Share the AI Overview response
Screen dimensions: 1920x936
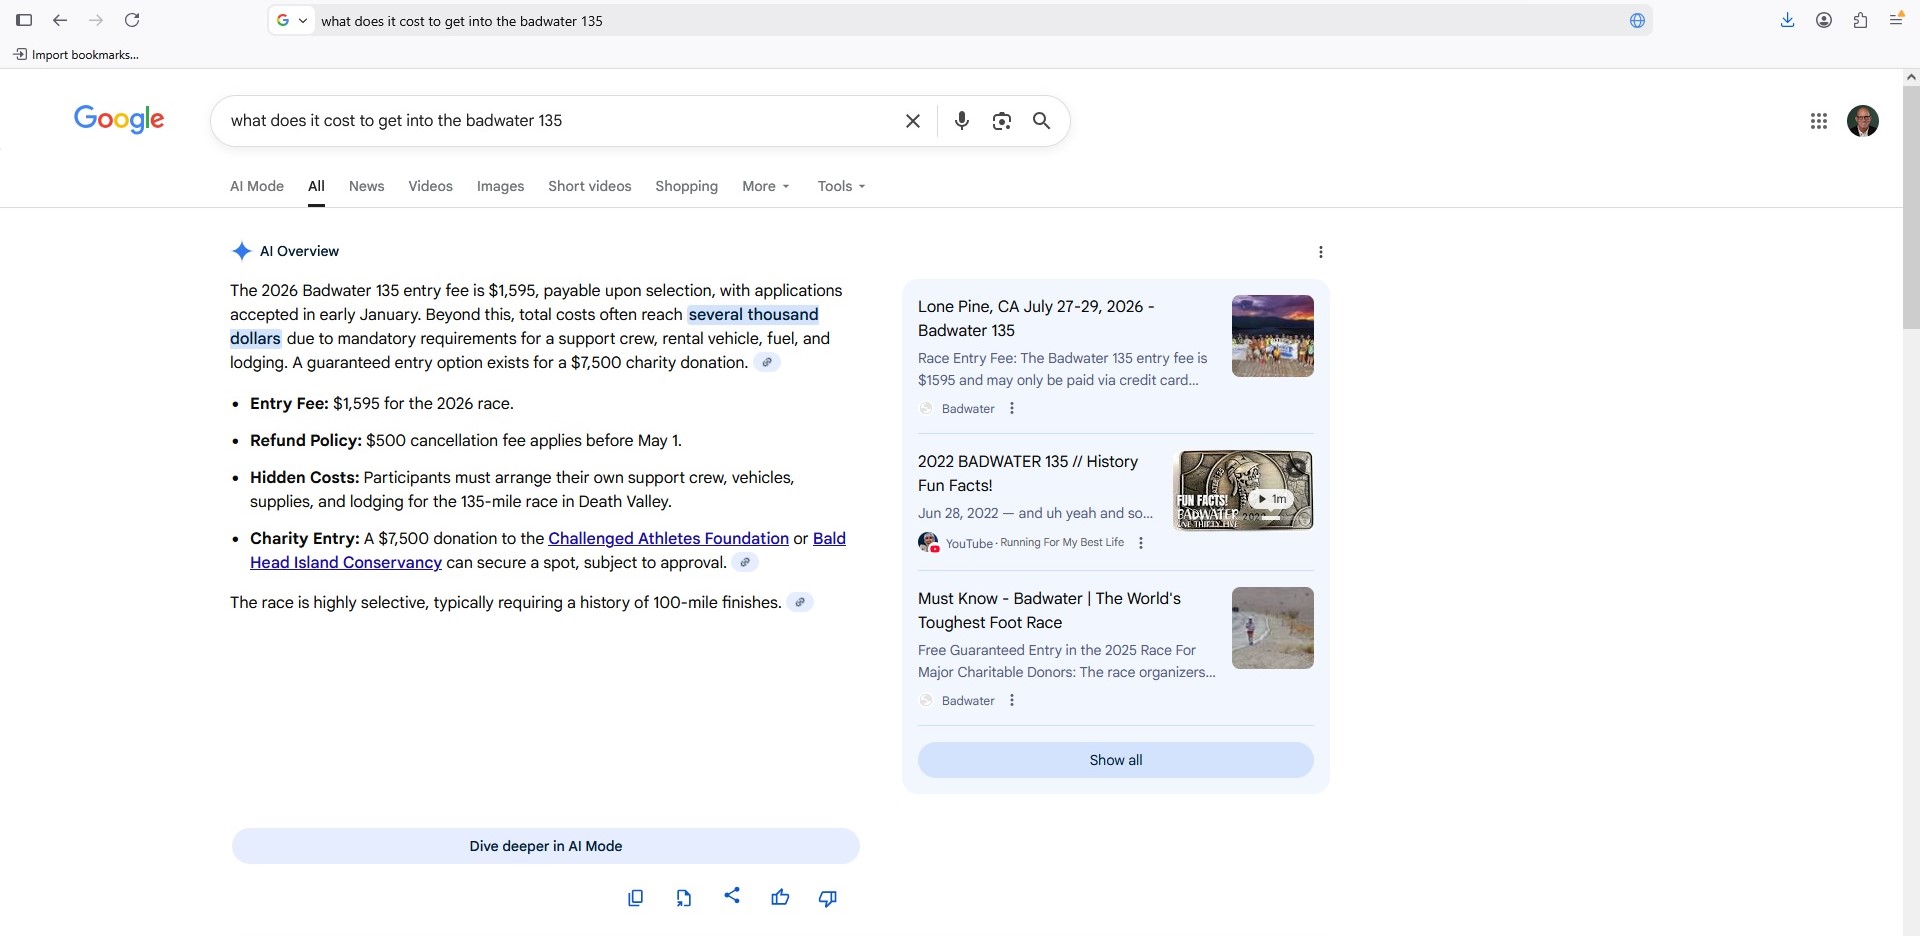point(732,896)
